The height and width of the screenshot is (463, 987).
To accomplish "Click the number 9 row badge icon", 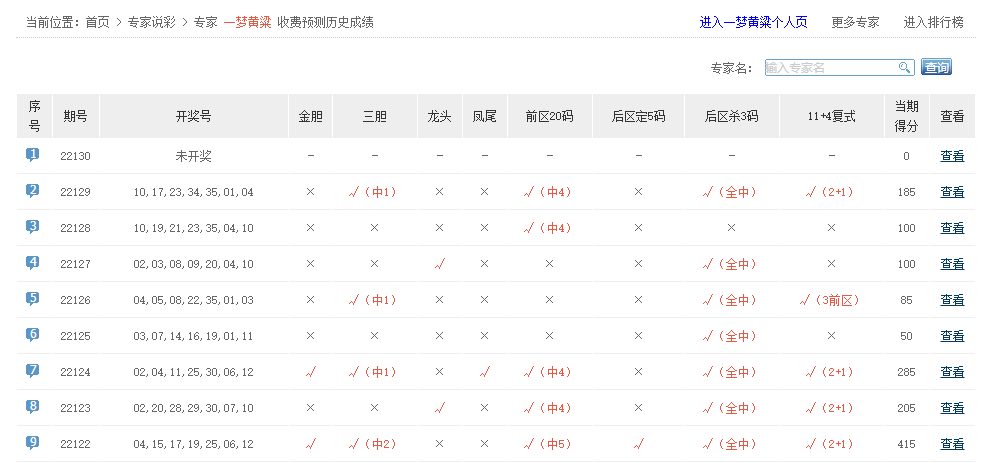I will tap(33, 443).
